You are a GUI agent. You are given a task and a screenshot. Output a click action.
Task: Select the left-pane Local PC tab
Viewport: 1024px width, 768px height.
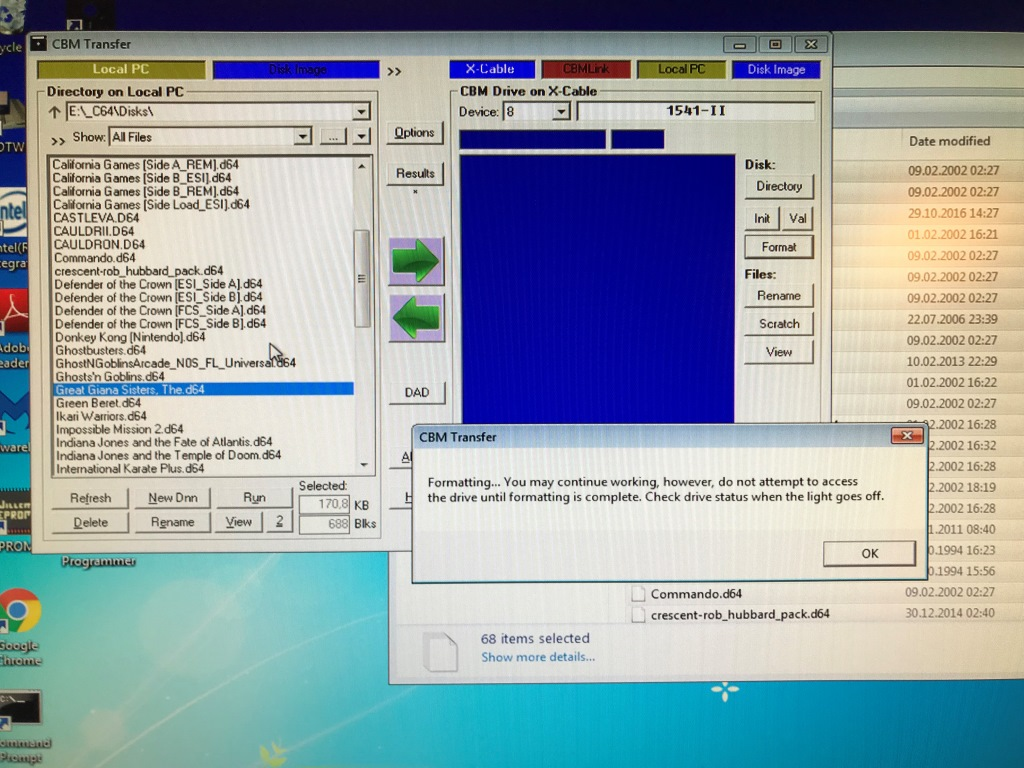point(121,69)
